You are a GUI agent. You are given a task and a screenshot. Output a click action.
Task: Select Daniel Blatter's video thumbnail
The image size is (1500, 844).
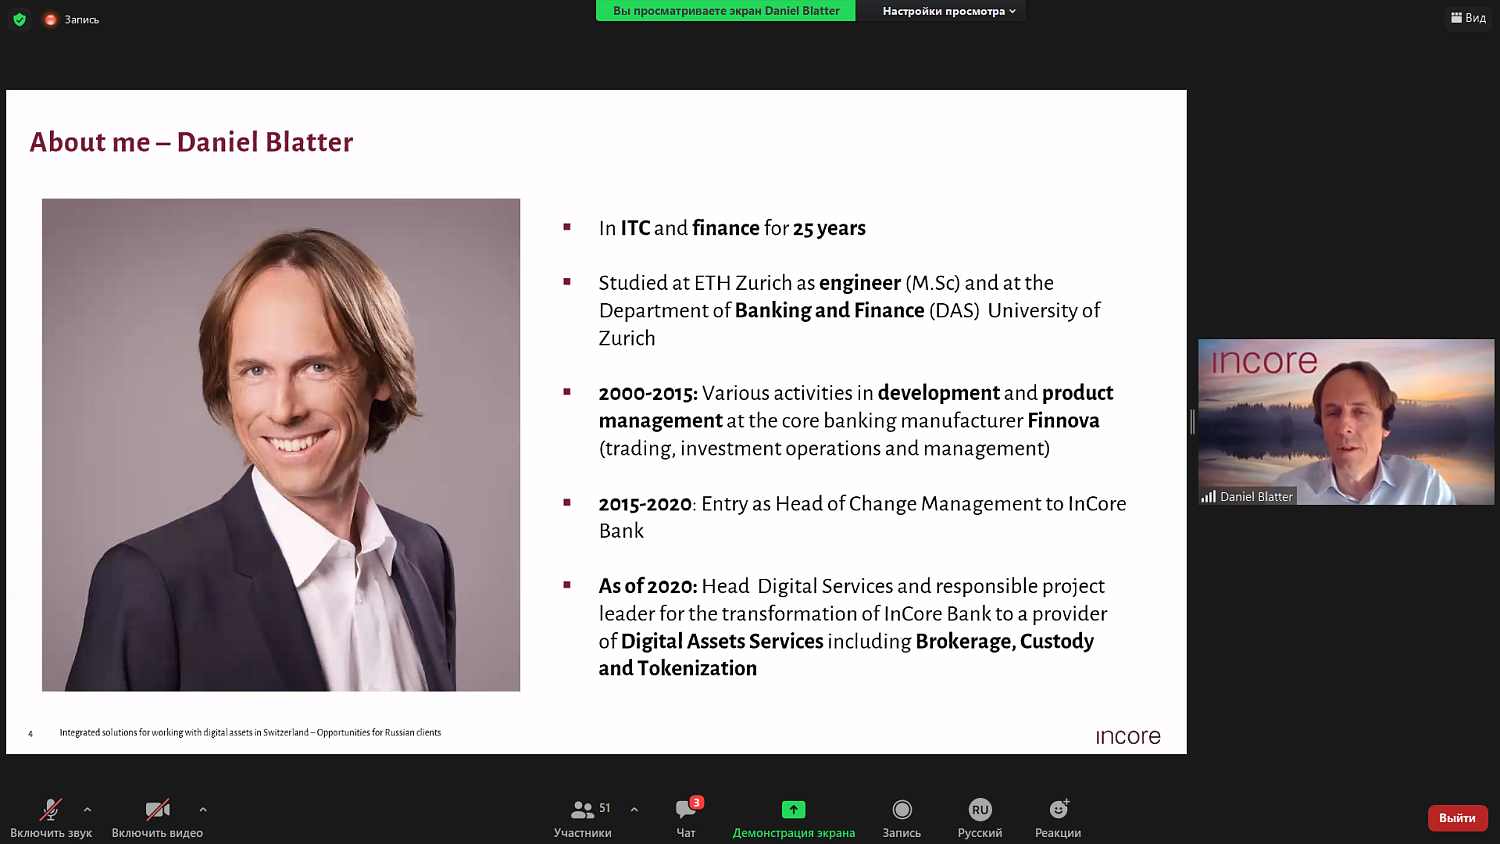pyautogui.click(x=1346, y=422)
